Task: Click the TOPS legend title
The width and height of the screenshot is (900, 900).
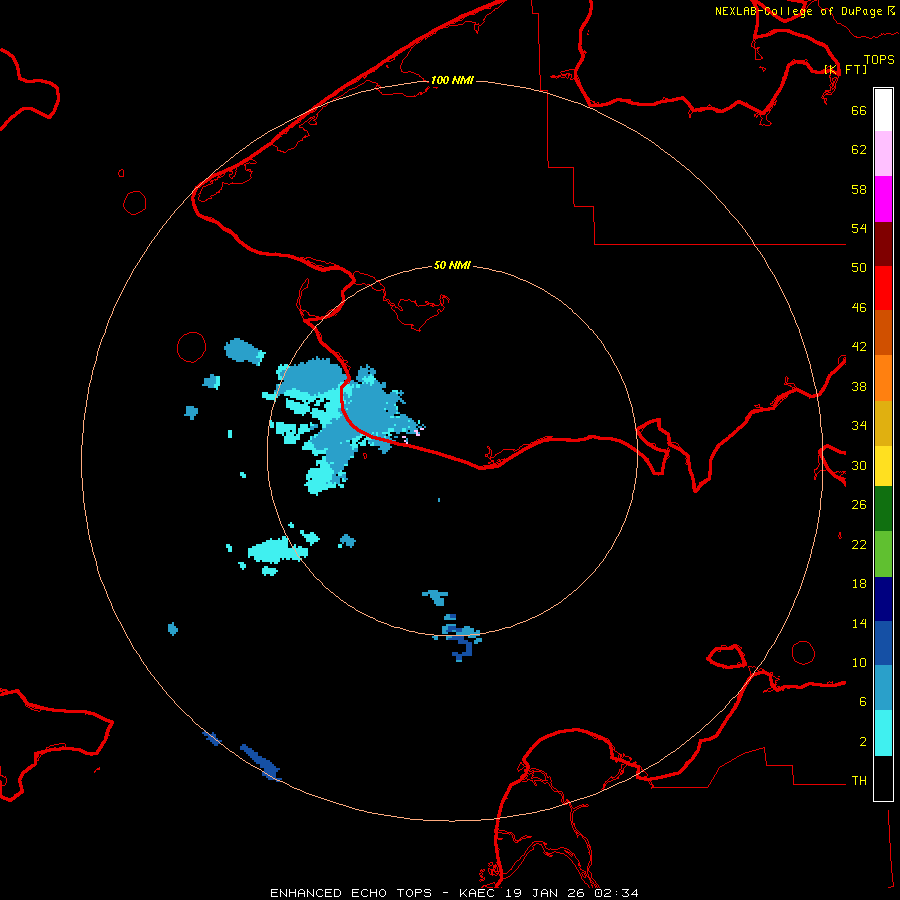Action: (879, 59)
